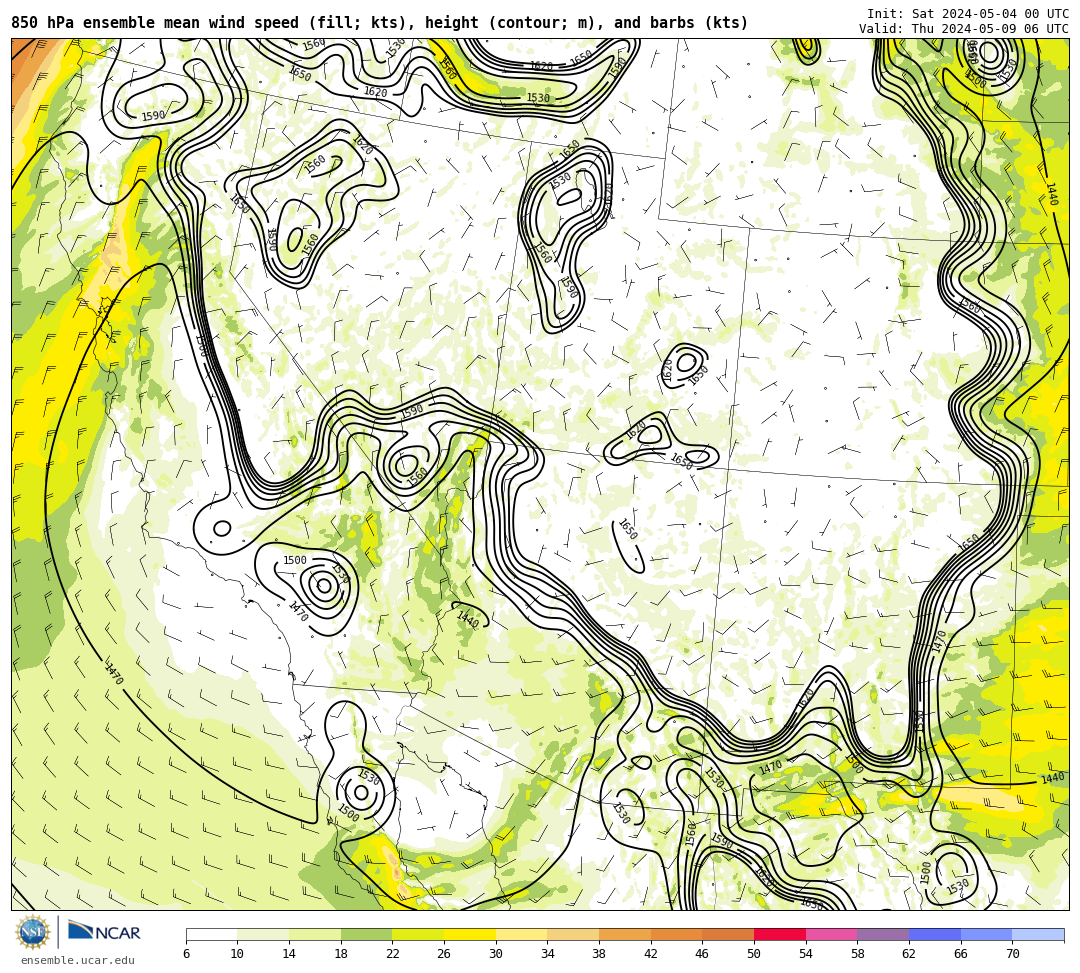Image resolution: width=1080 pixels, height=973 pixels.
Task: Pick the orange 38–42 kts color swatch
Action: [625, 934]
